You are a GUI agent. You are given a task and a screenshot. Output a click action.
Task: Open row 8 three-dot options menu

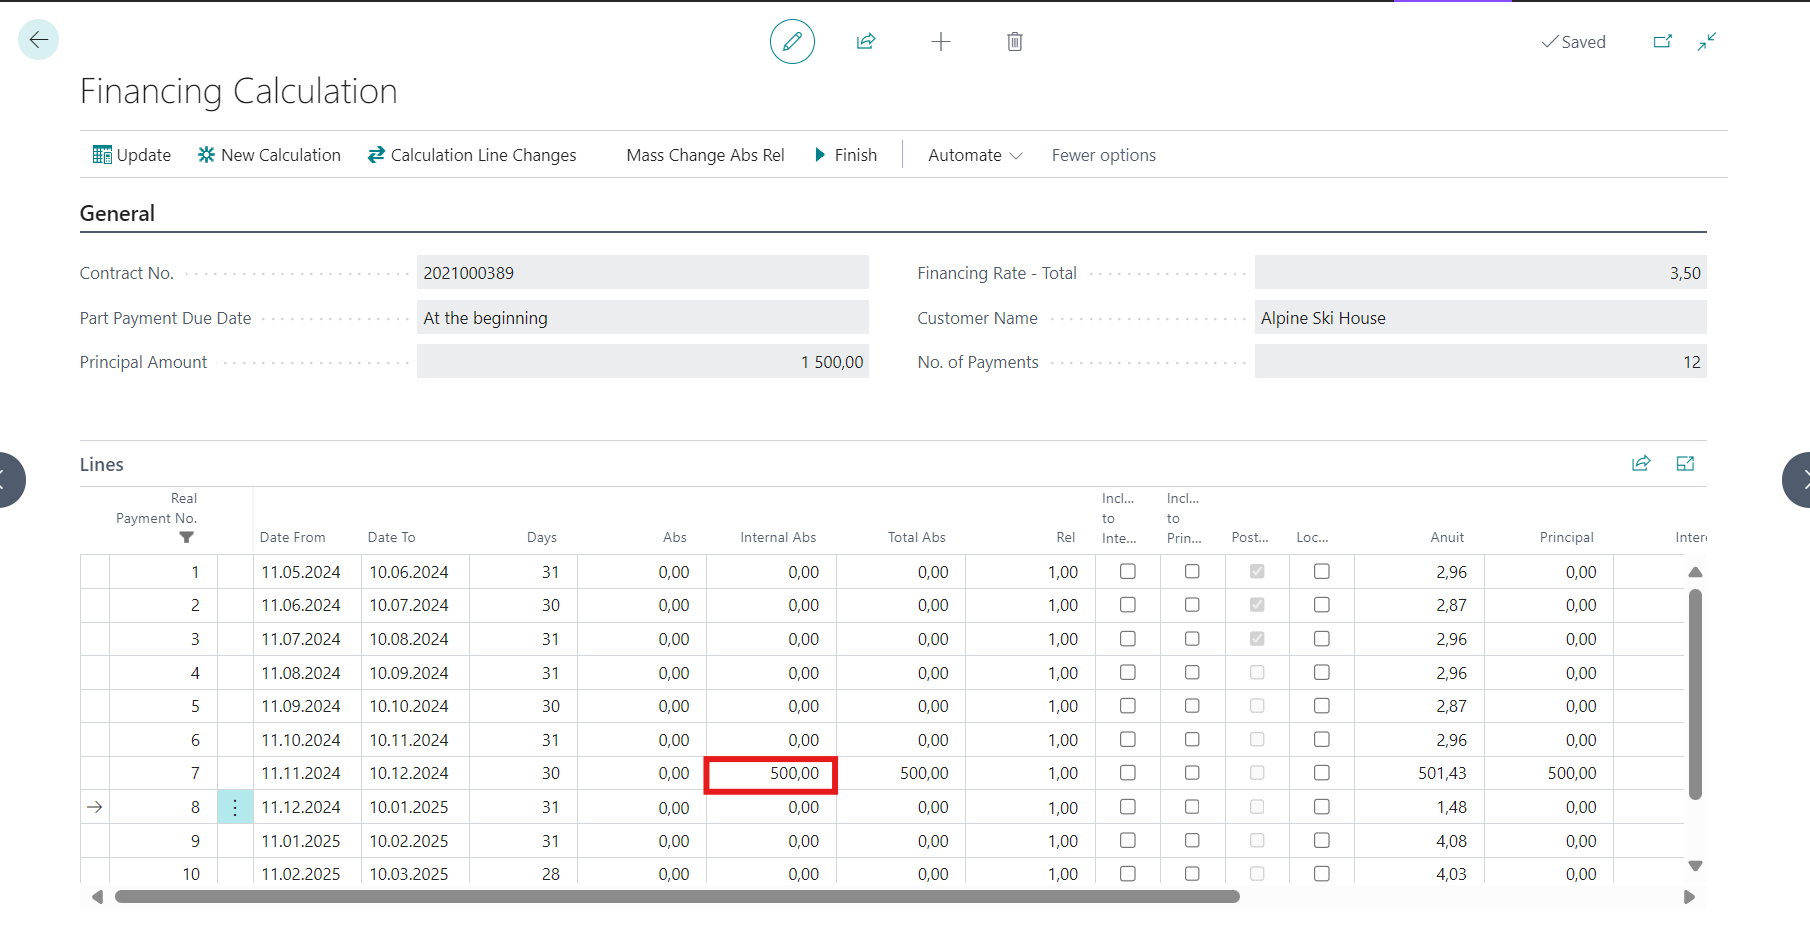(x=235, y=808)
